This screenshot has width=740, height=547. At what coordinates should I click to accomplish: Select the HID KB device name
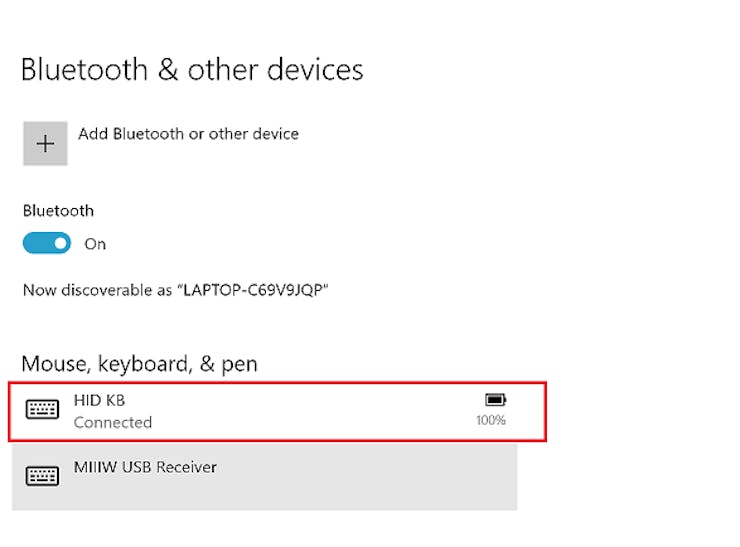point(99,400)
